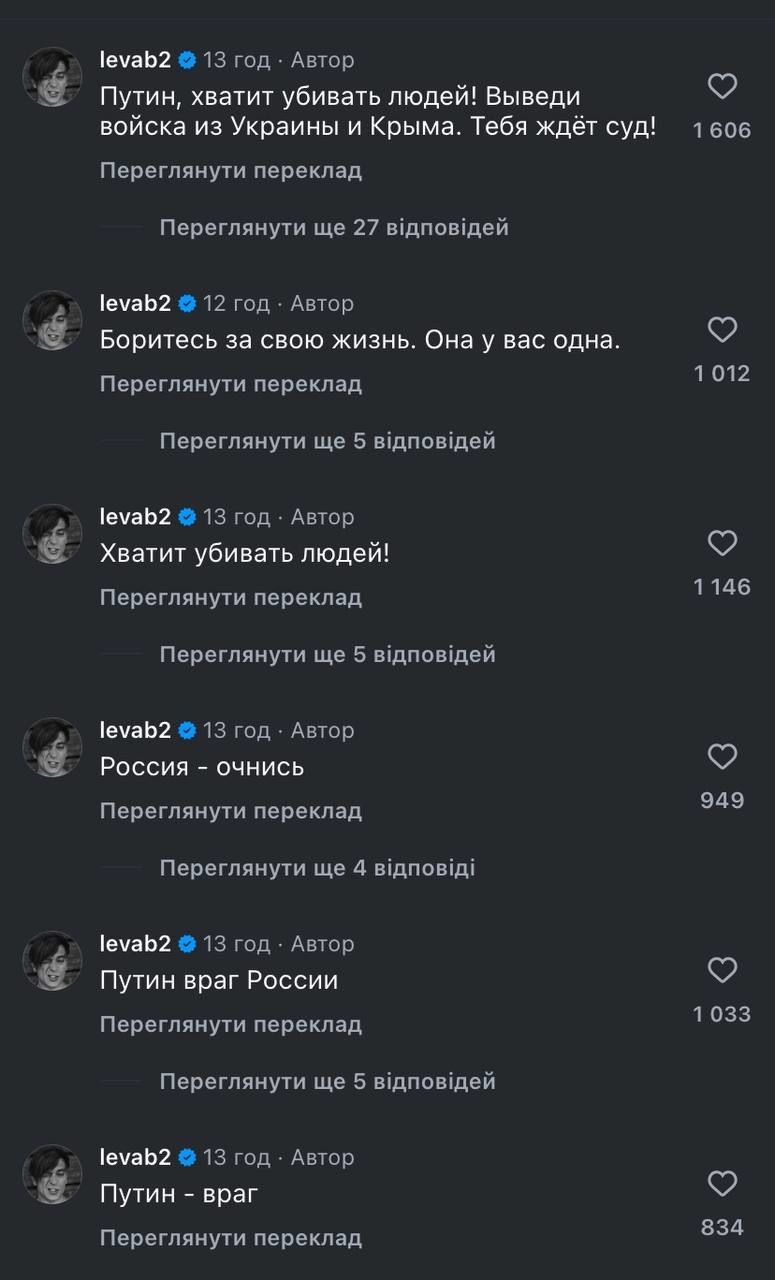Click verified badge on 'Хватит убивать людей!' comment
This screenshot has height=1280, width=775.
click(x=187, y=517)
